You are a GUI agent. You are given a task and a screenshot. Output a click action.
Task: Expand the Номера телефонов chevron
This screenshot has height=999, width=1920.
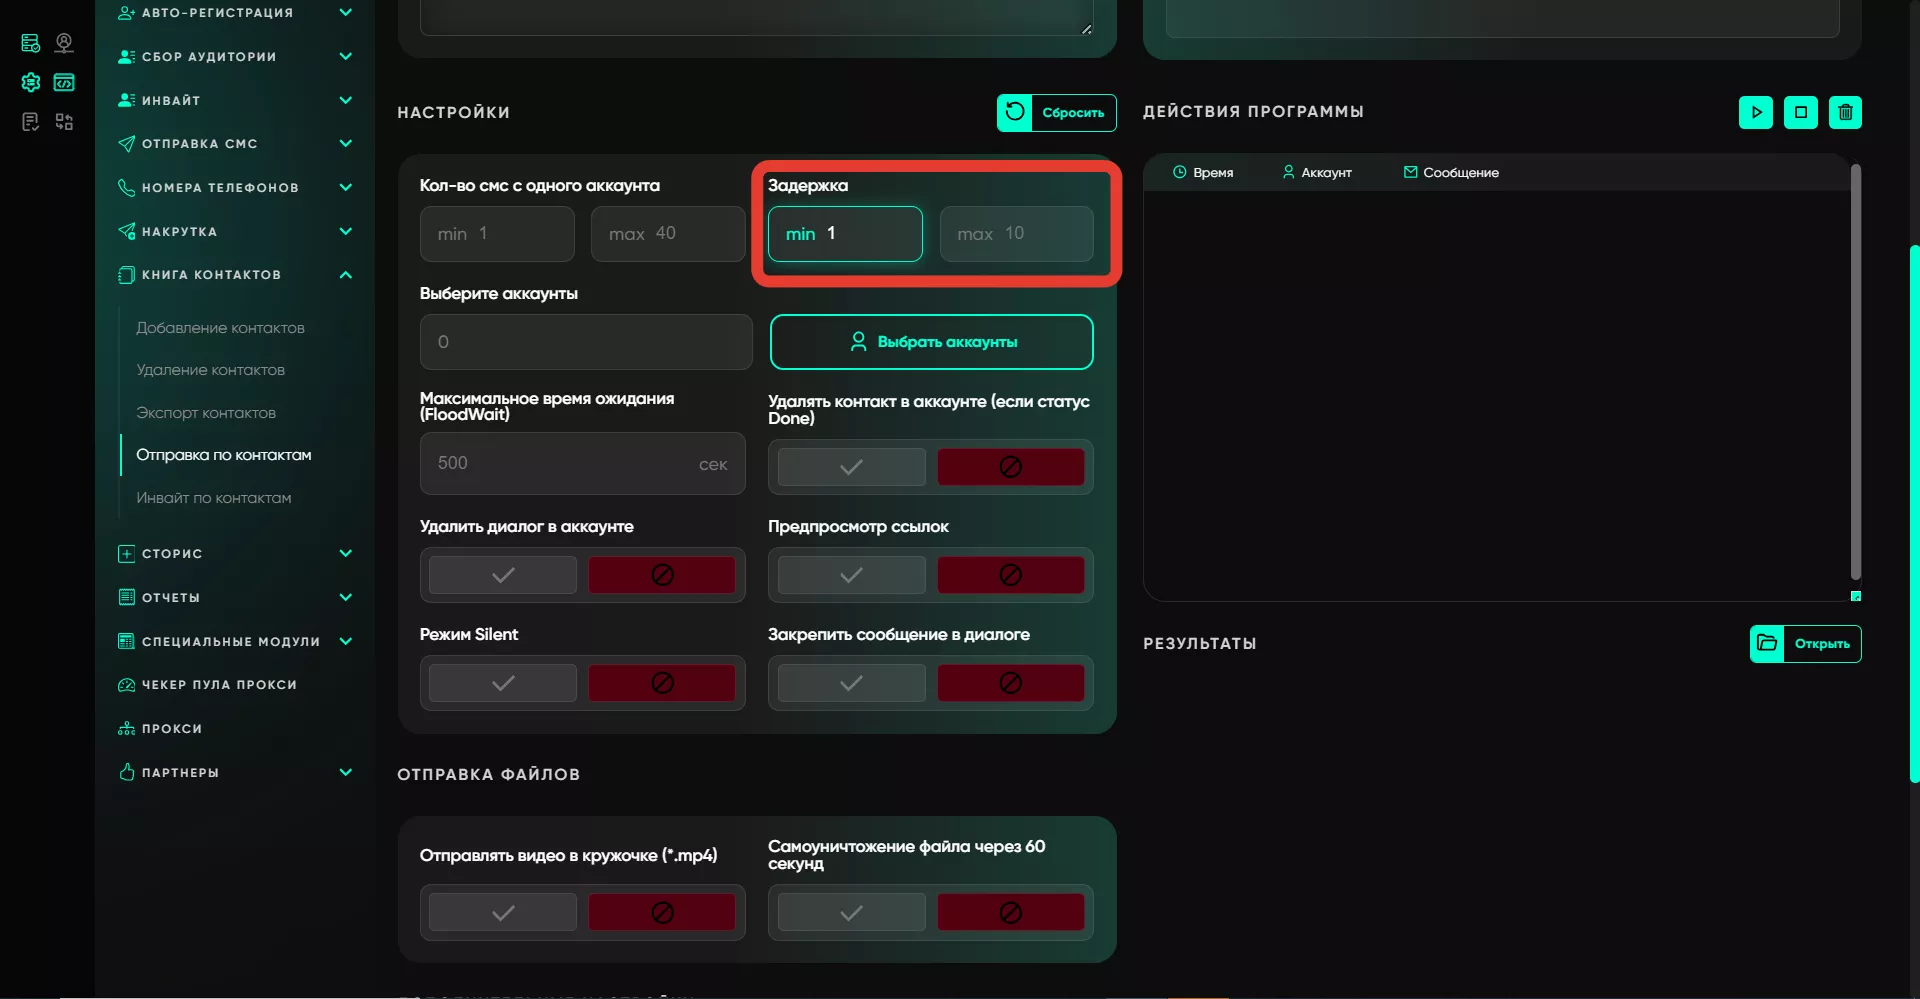[346, 187]
